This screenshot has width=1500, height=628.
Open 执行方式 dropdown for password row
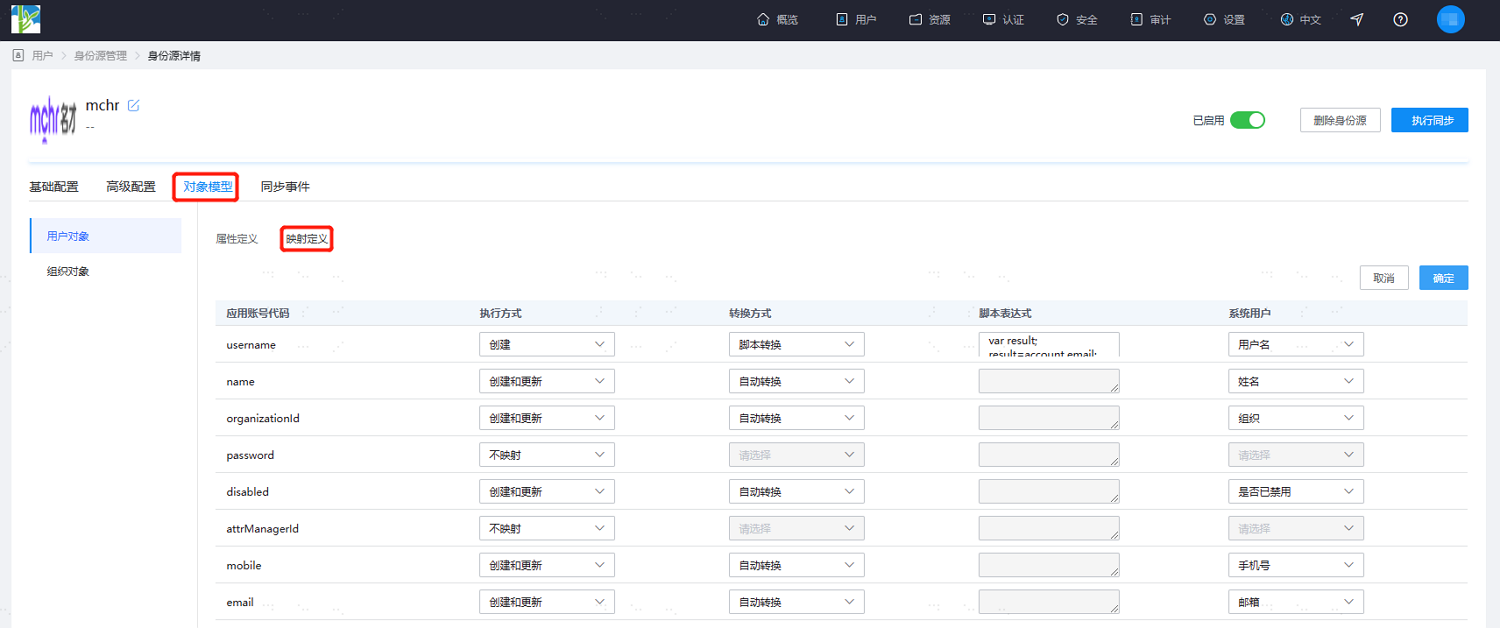click(x=547, y=455)
